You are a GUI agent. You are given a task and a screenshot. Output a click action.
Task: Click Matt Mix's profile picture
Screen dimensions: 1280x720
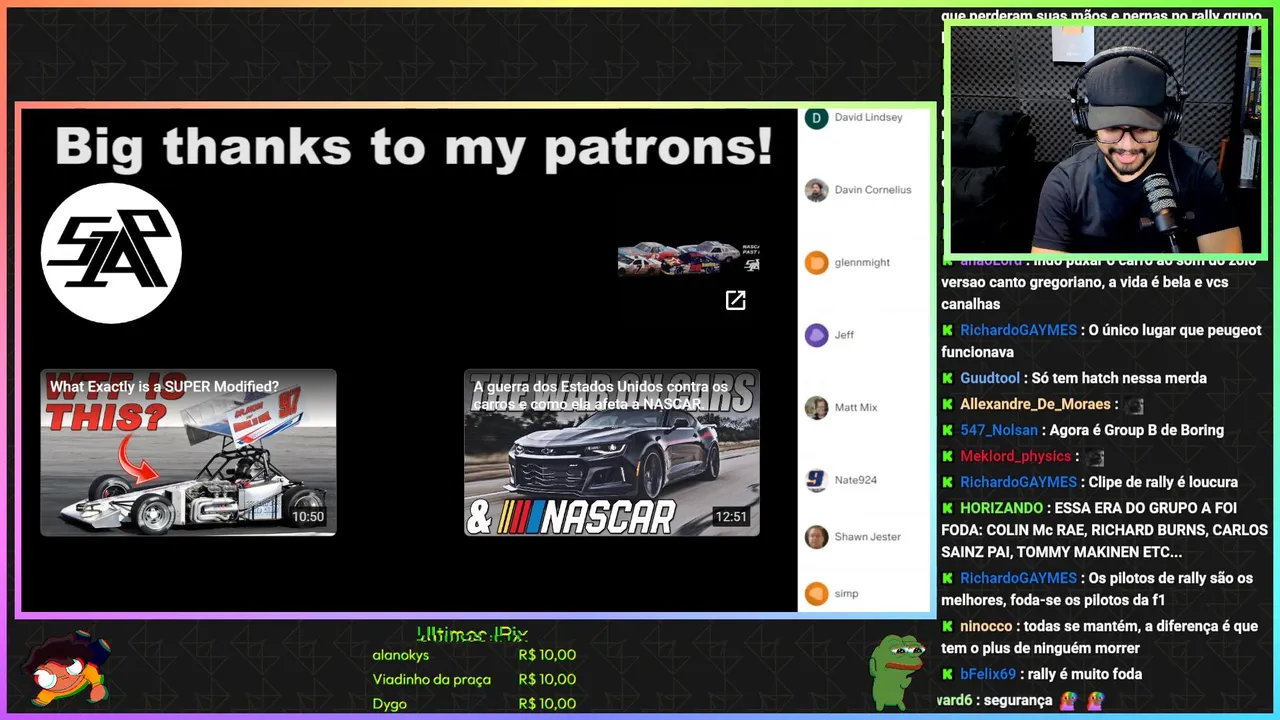[x=817, y=408]
